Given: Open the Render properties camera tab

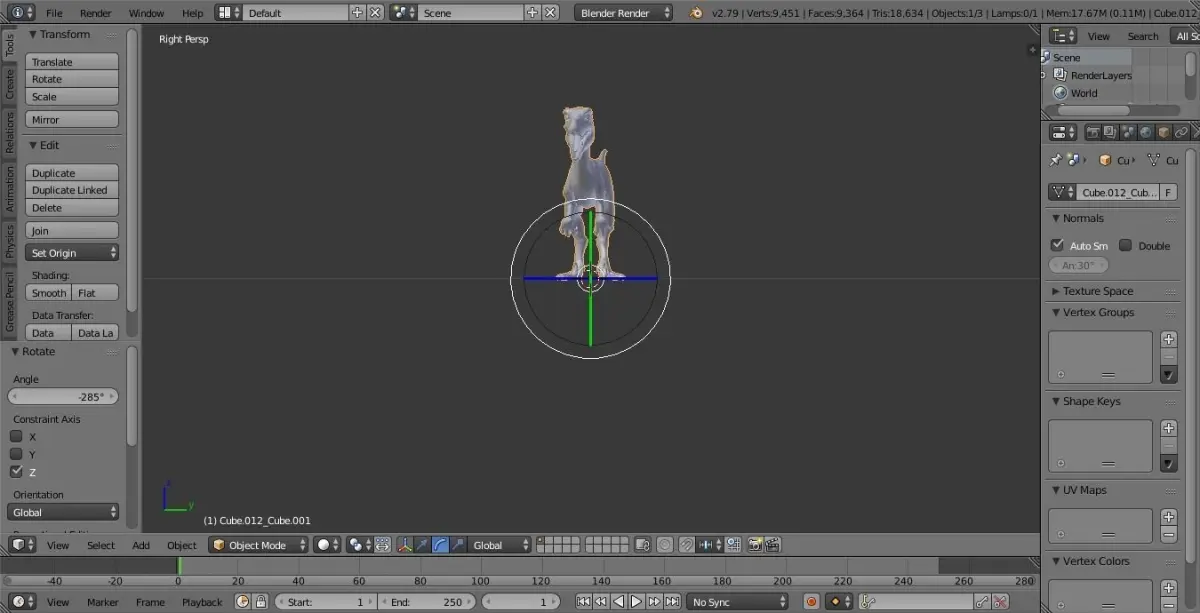Looking at the screenshot, I should [1093, 132].
